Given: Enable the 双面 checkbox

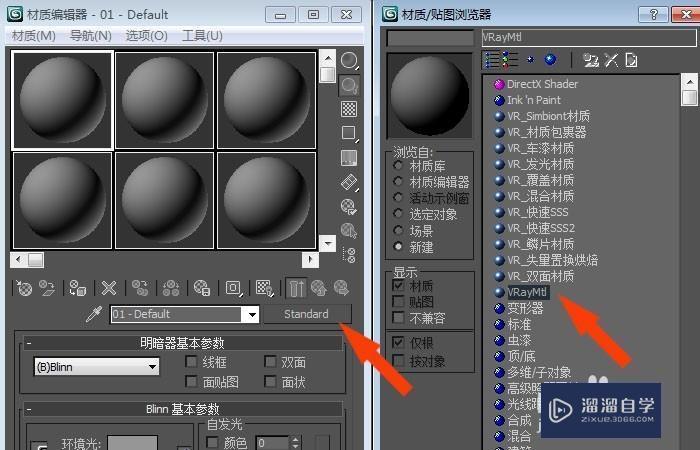Looking at the screenshot, I should [270, 361].
